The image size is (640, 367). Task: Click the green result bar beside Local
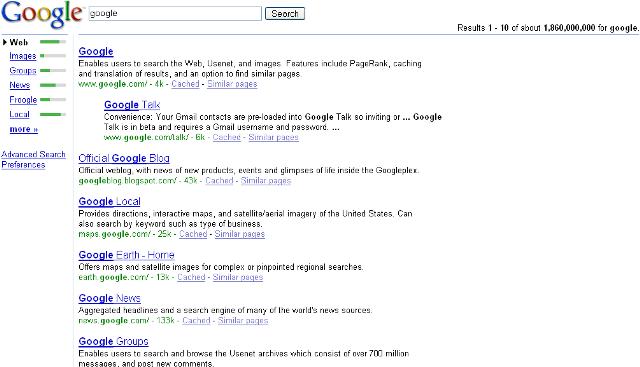53,114
